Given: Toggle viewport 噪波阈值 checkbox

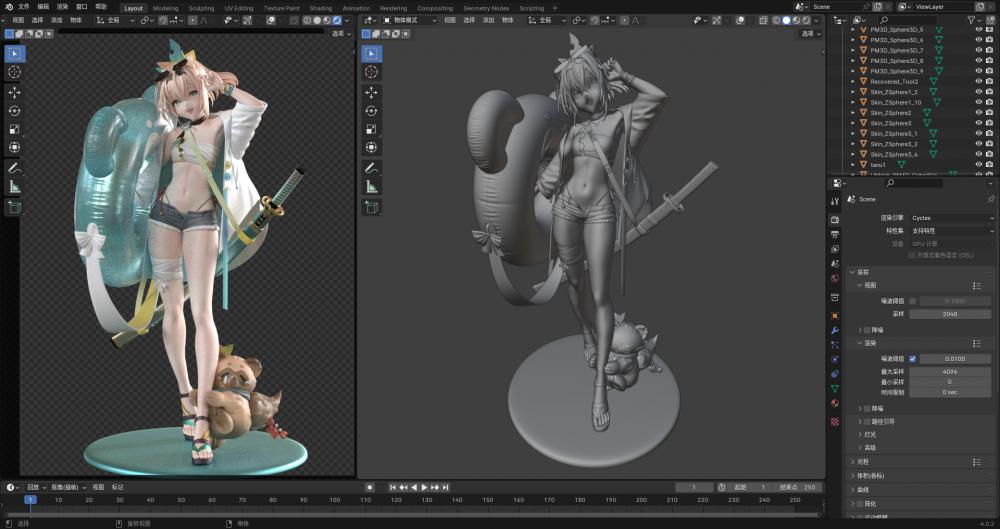Looking at the screenshot, I should tap(913, 301).
